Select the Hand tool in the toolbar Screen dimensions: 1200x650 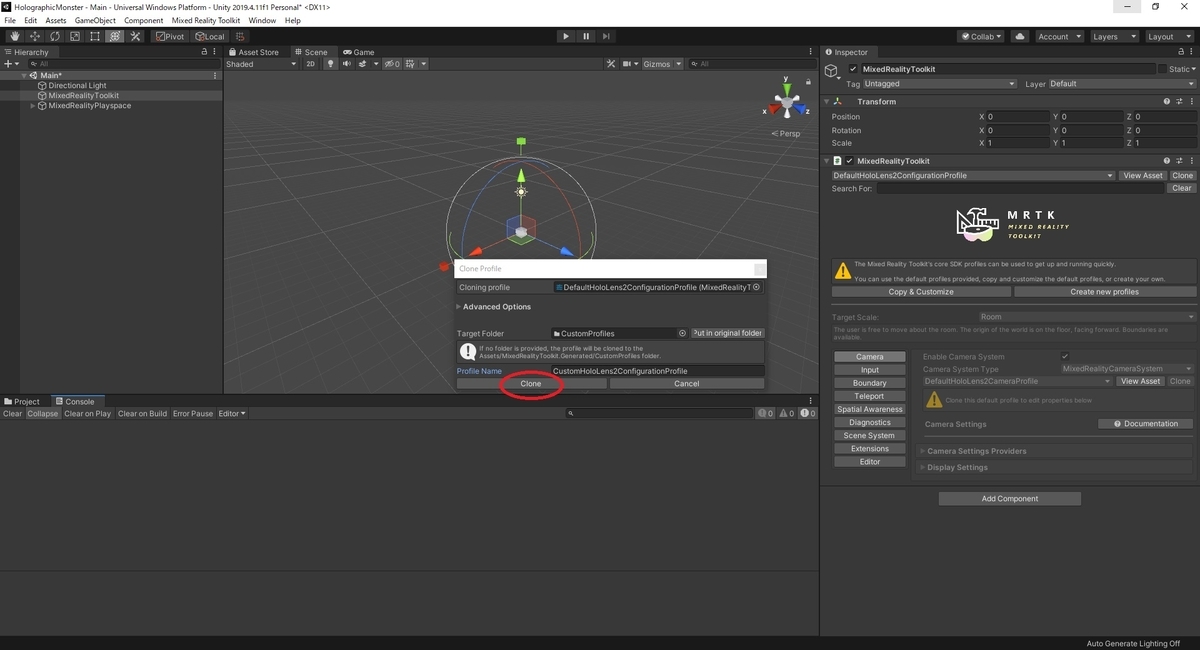15,36
